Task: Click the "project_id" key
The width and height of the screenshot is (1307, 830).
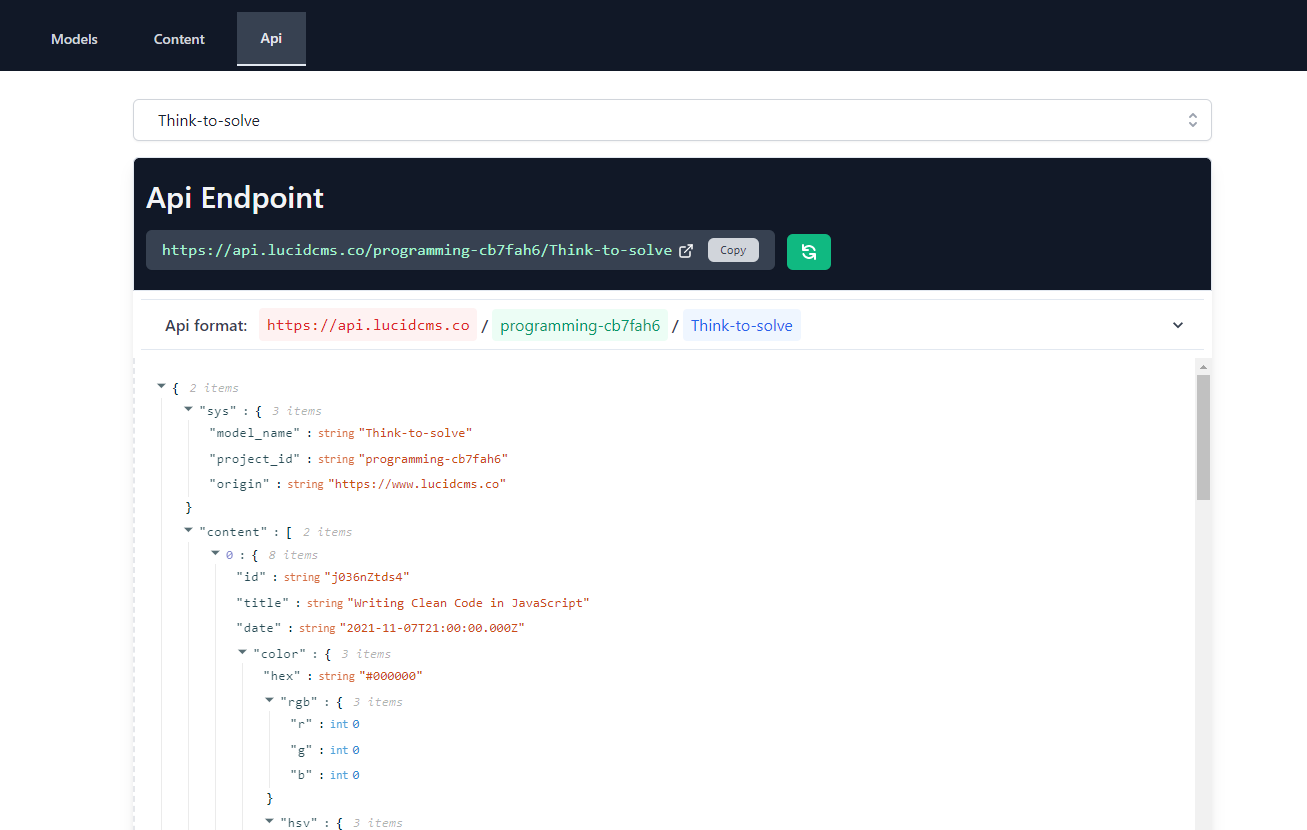Action: [x=254, y=459]
